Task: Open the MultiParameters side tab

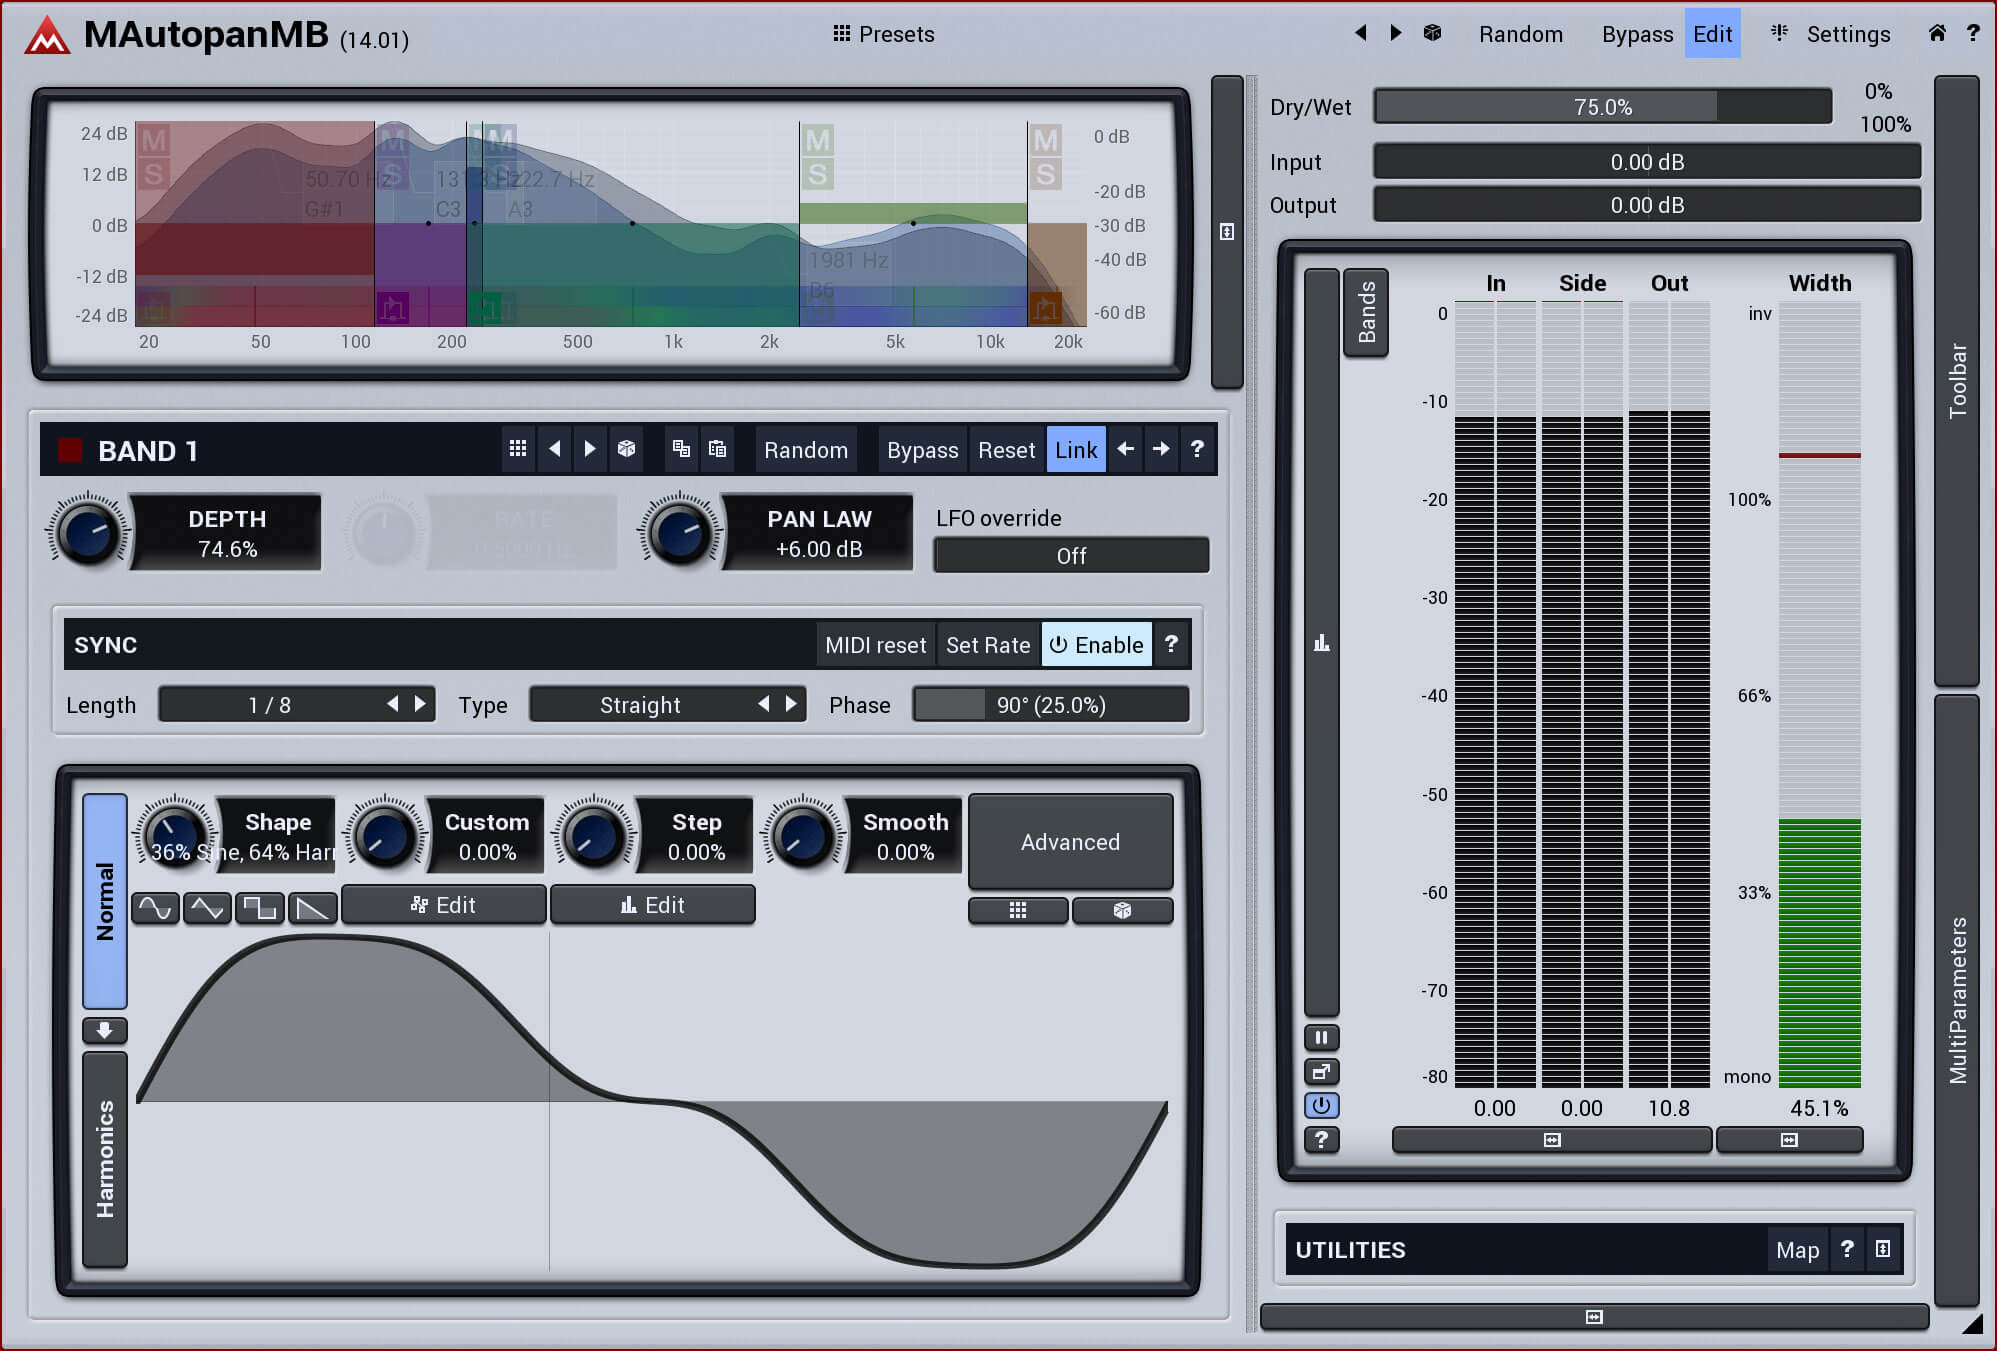Action: pyautogui.click(x=1957, y=1000)
